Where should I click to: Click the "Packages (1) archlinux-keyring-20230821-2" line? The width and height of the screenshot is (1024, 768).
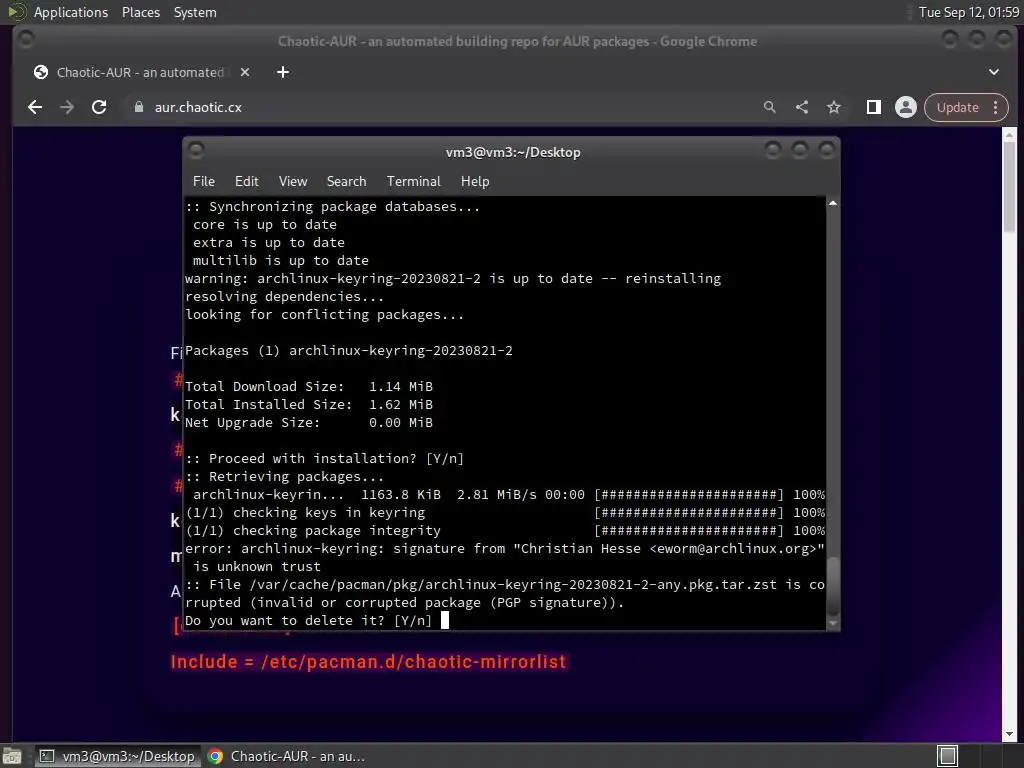pos(349,351)
